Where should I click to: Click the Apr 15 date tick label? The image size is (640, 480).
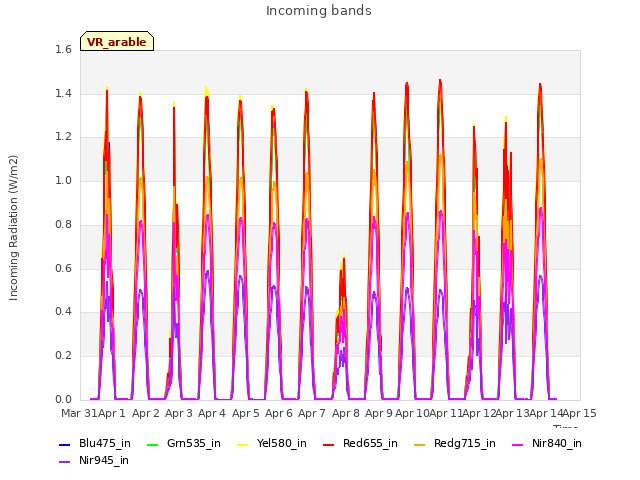[x=580, y=413]
